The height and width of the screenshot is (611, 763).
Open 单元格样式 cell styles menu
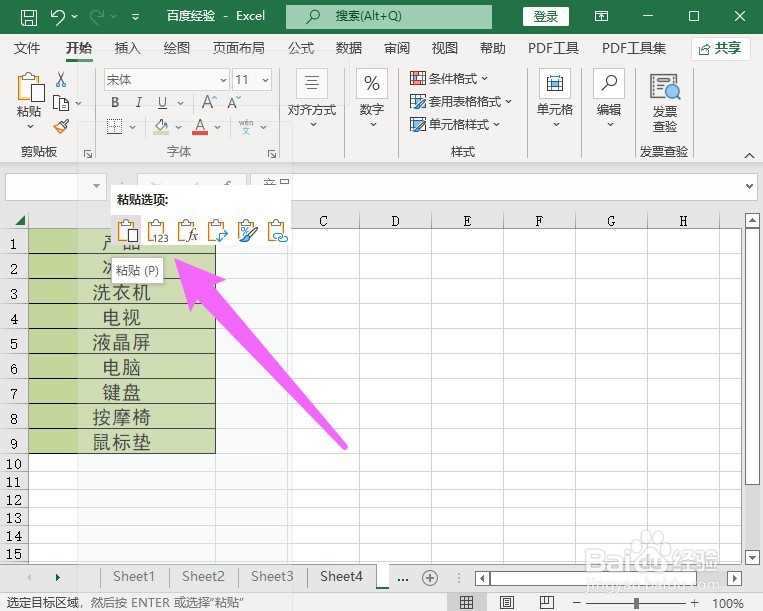pyautogui.click(x=454, y=125)
